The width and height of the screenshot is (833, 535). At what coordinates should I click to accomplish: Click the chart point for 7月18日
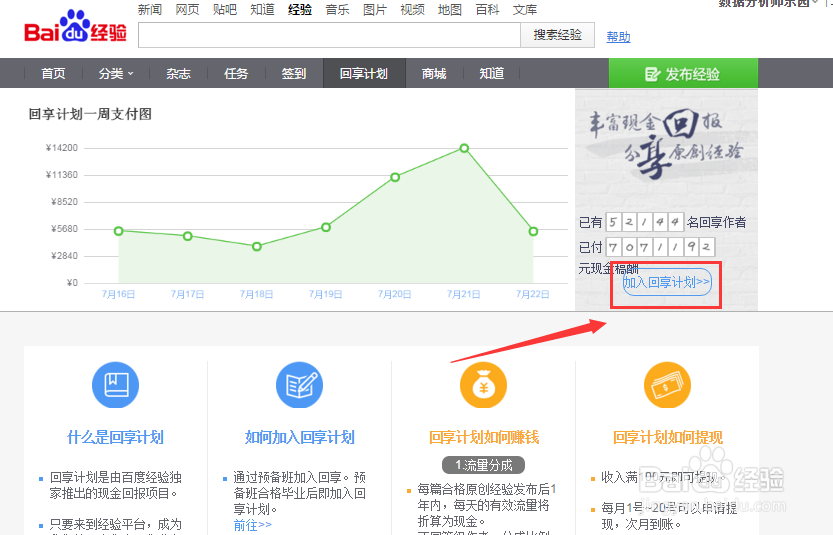[257, 247]
